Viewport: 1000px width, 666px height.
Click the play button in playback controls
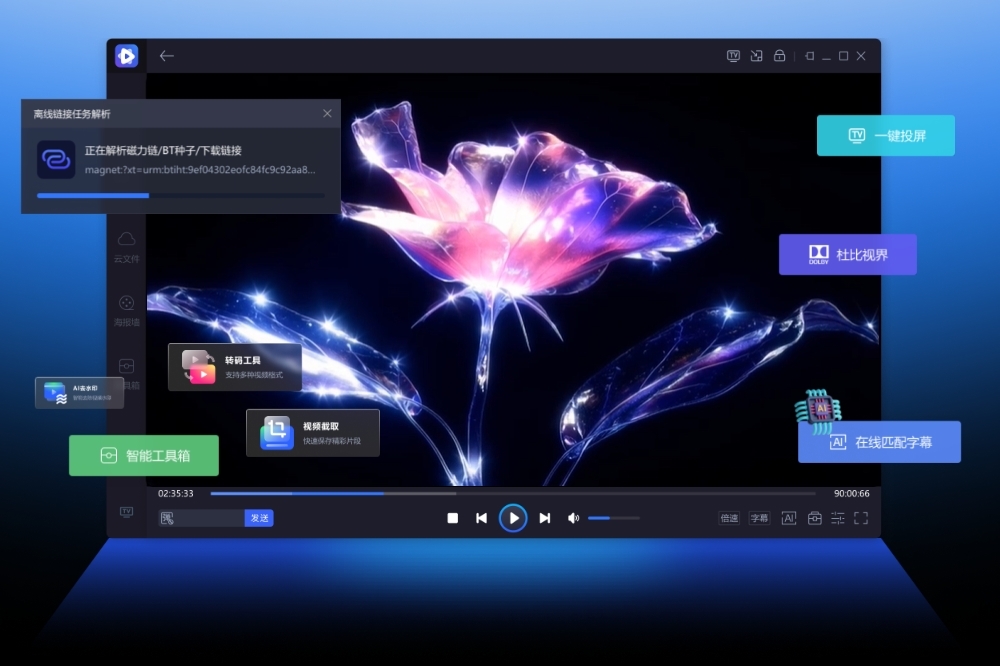pos(513,518)
